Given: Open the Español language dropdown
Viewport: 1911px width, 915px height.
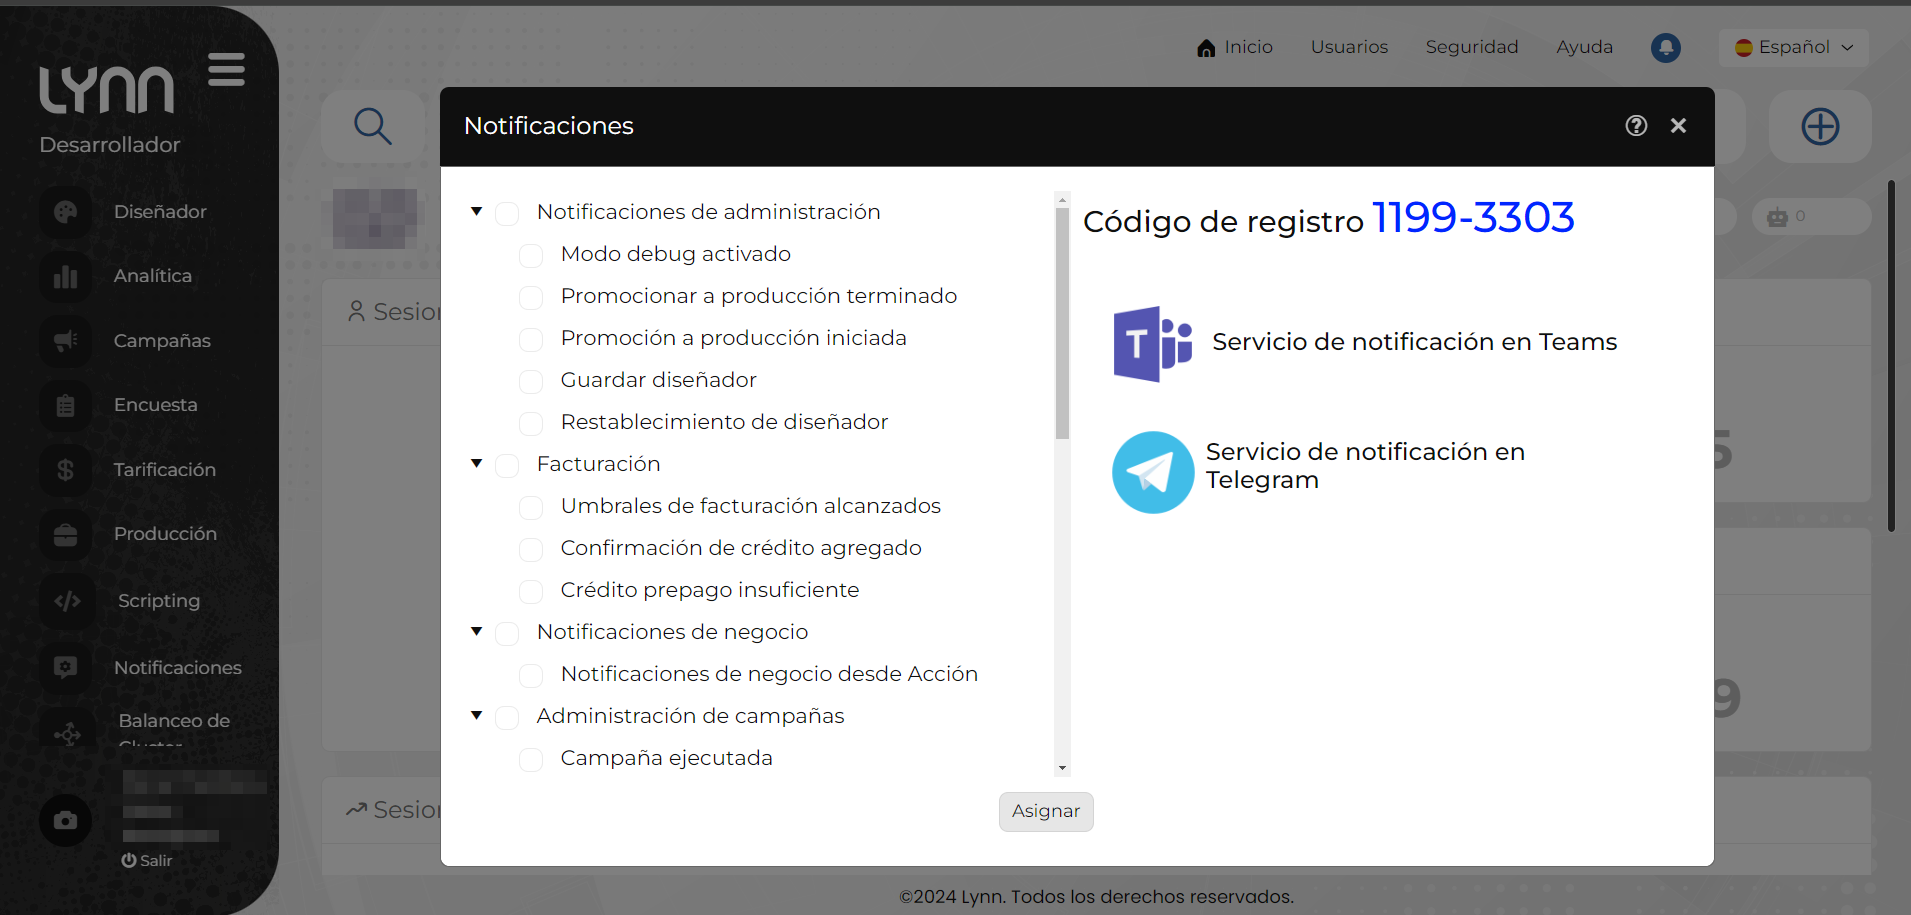Looking at the screenshot, I should [1794, 47].
